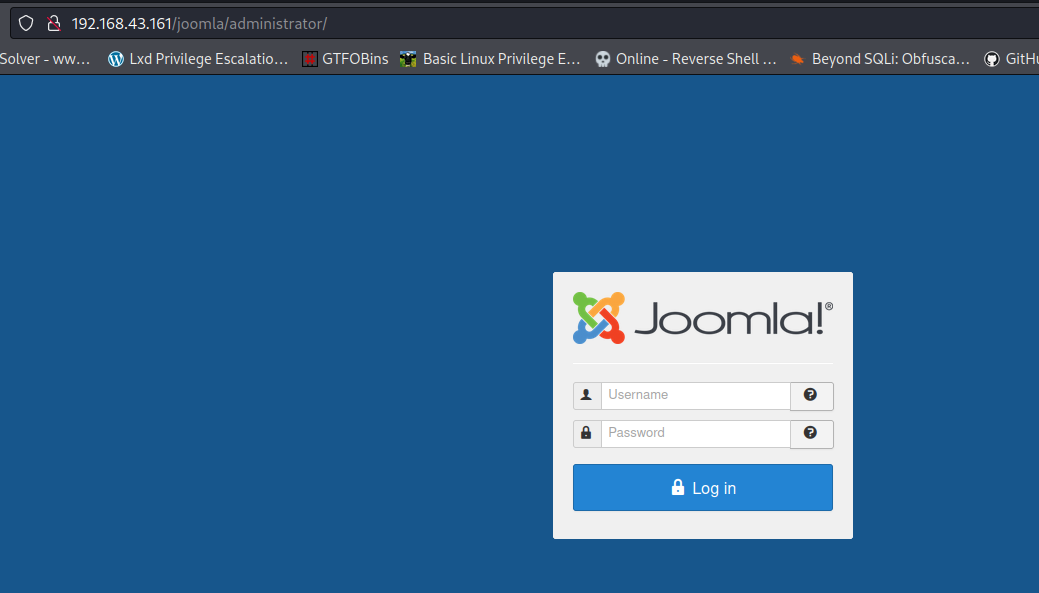This screenshot has height=593, width=1039.
Task: Click into the Username field
Action: pos(696,396)
